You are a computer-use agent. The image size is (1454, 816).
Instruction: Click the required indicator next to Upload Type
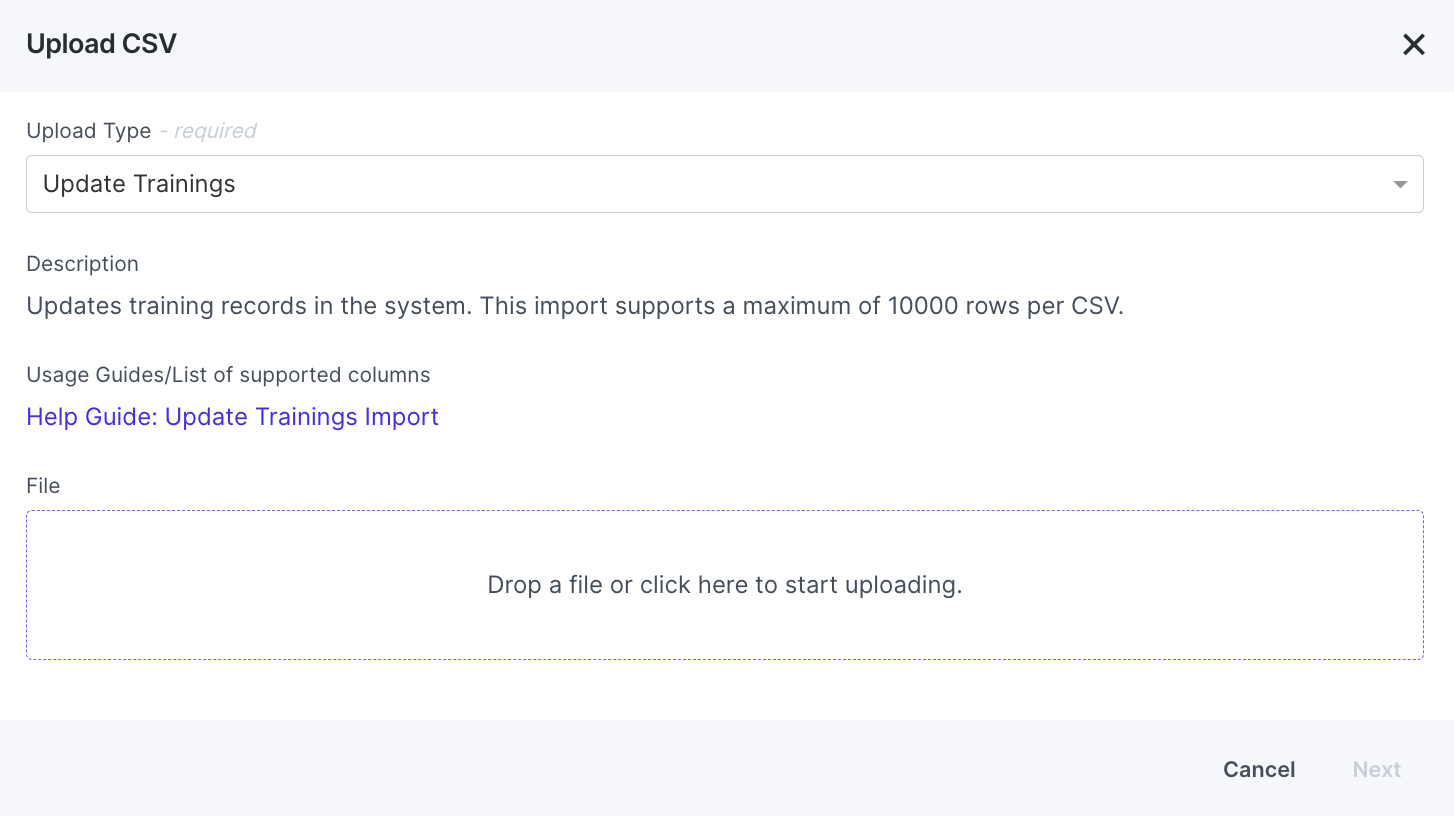click(x=207, y=130)
